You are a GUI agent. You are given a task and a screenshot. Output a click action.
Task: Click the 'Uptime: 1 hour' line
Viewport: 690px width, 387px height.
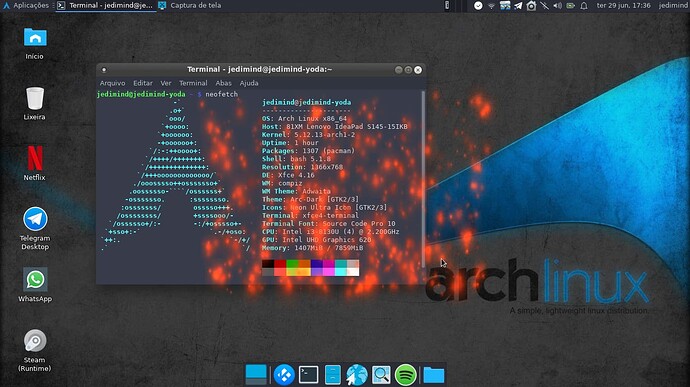[x=290, y=143]
